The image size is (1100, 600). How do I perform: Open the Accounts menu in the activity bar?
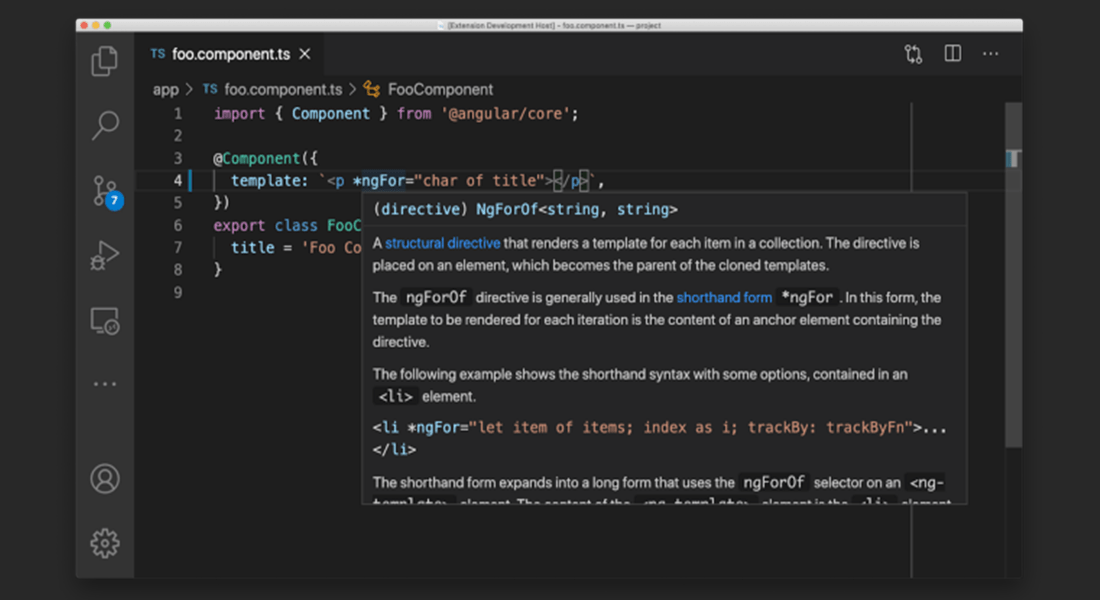point(104,478)
